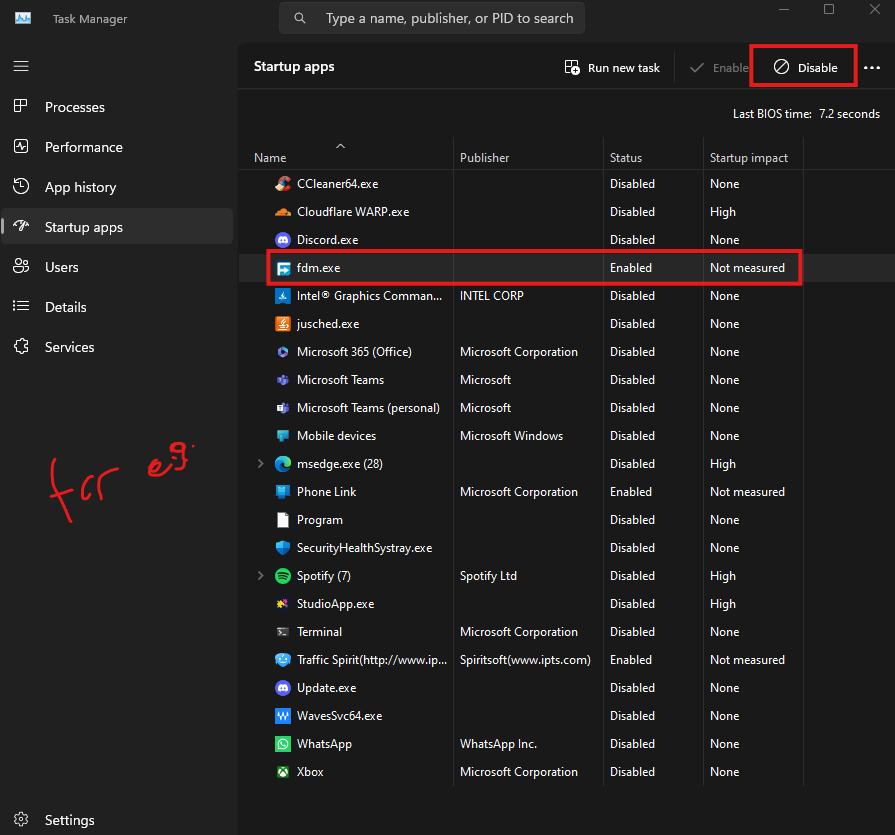
Task: Click the Spotify green icon
Action: tap(283, 576)
